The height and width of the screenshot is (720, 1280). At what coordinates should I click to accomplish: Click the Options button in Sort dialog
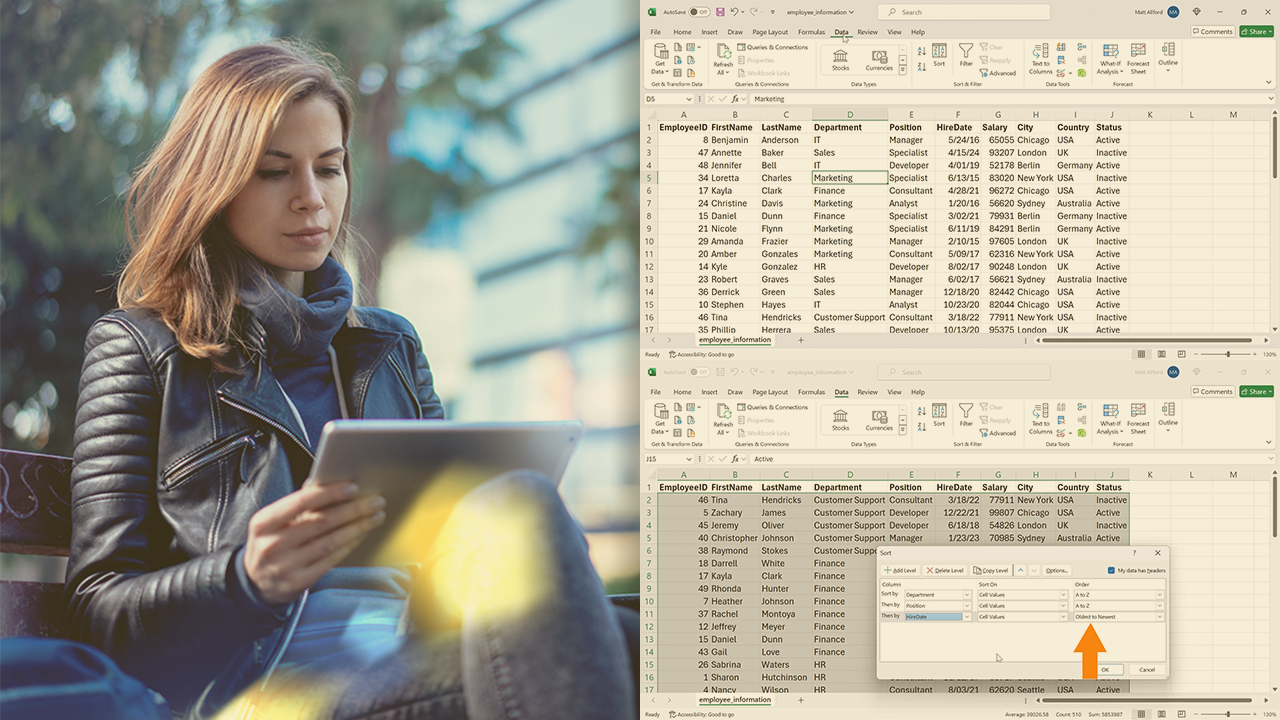[1057, 570]
